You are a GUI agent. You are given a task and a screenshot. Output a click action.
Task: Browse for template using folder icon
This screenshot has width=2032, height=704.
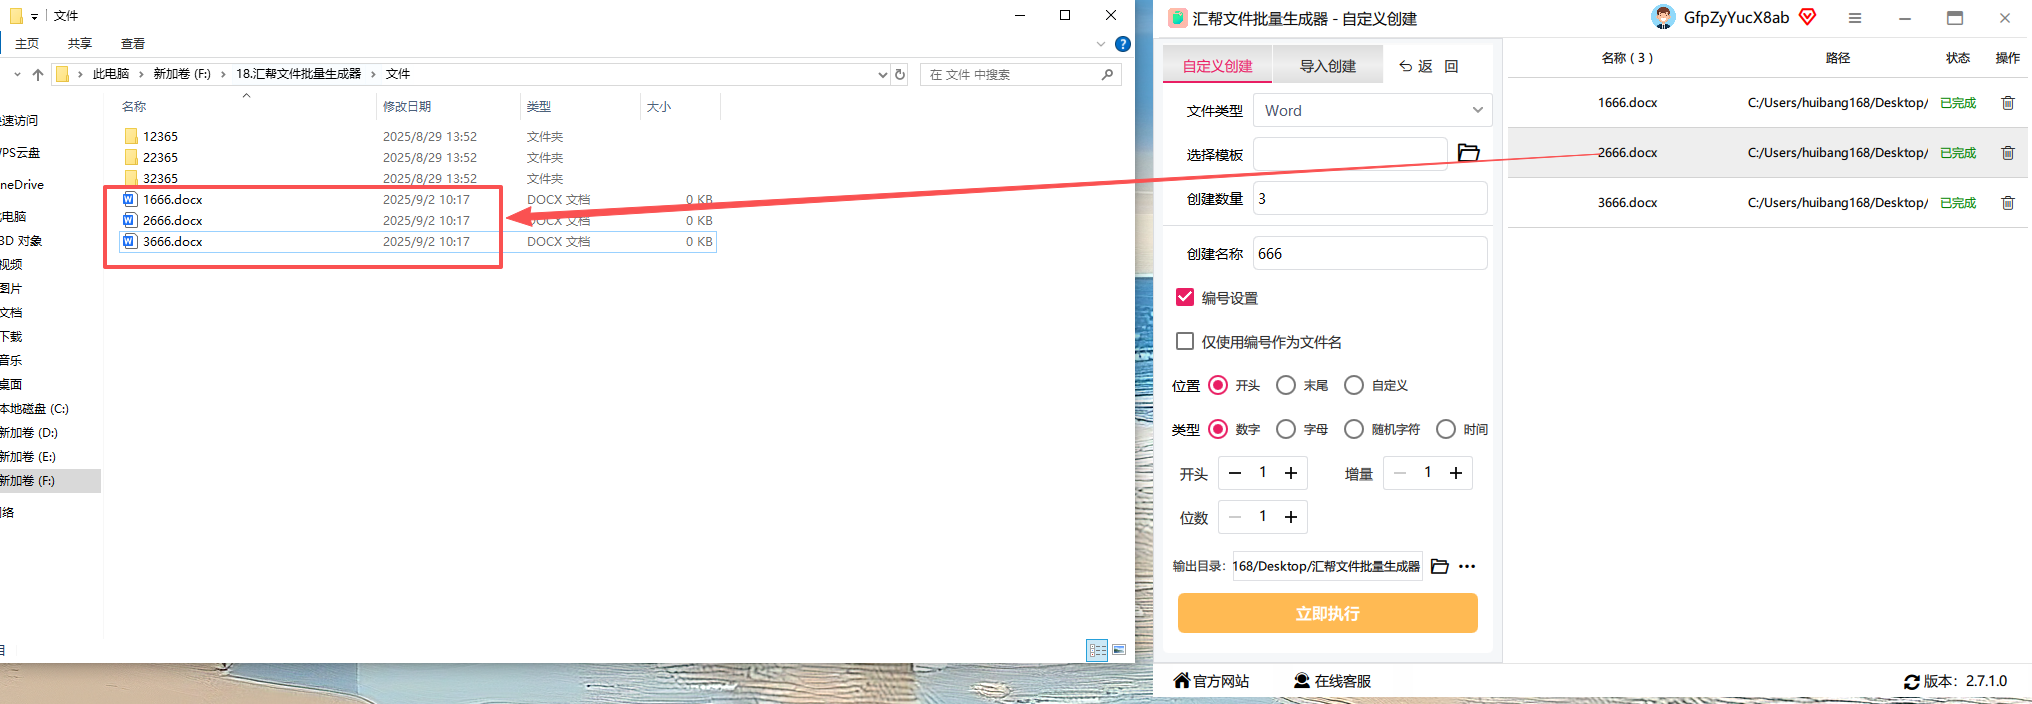click(x=1468, y=153)
